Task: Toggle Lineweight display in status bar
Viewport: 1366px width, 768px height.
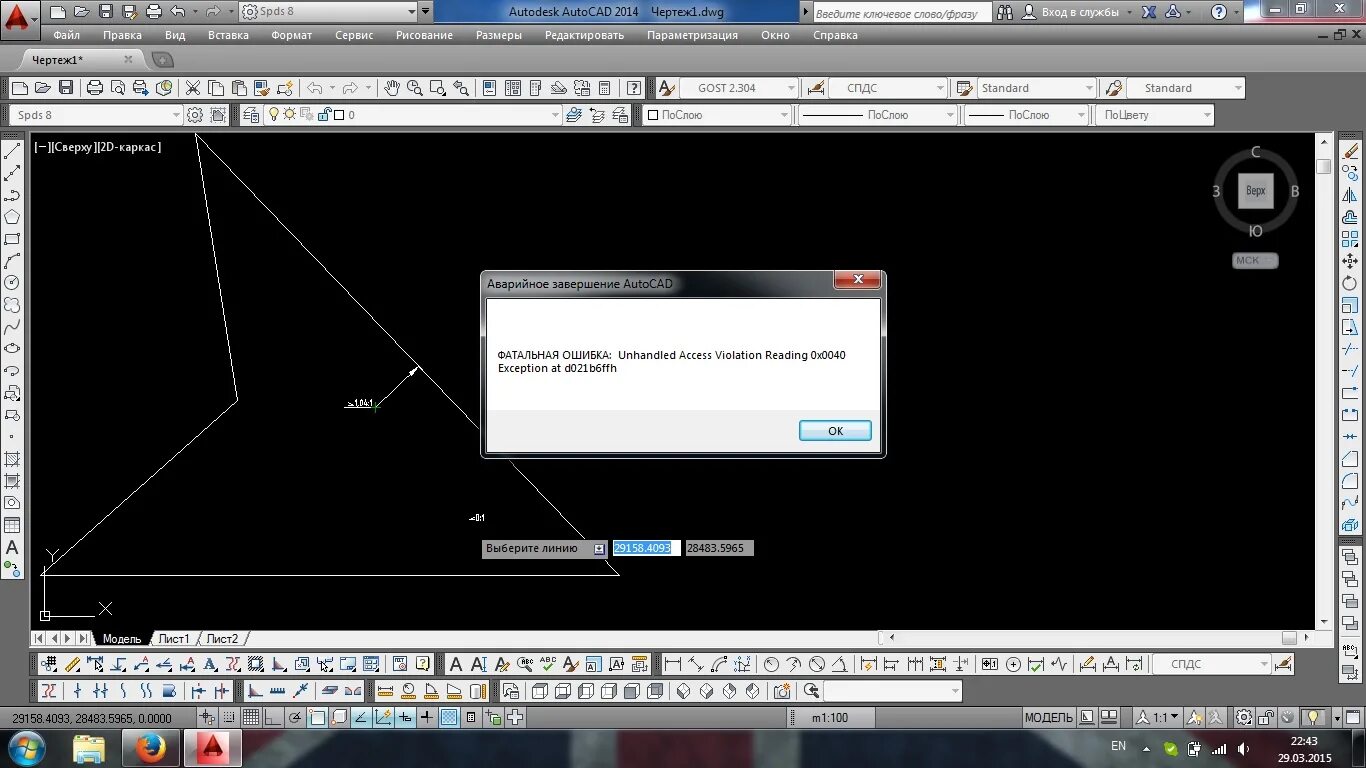Action: pos(427,717)
